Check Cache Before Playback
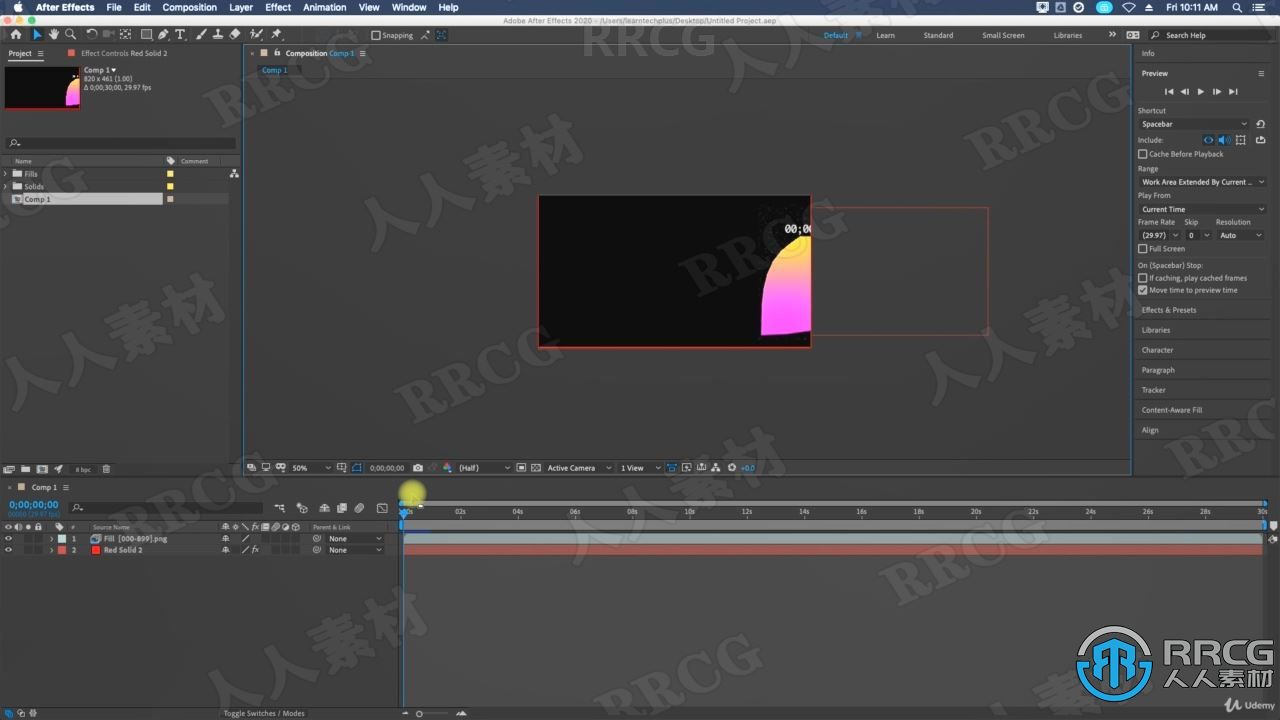This screenshot has width=1280, height=720. pos(1143,154)
